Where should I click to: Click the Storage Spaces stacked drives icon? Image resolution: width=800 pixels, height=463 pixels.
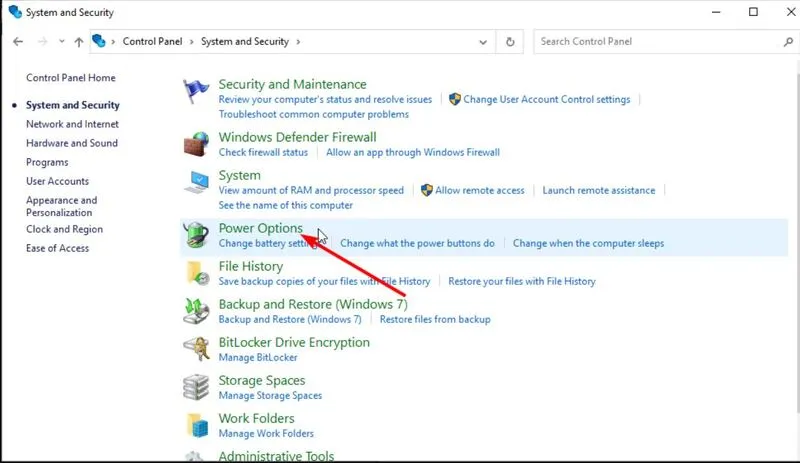point(196,387)
